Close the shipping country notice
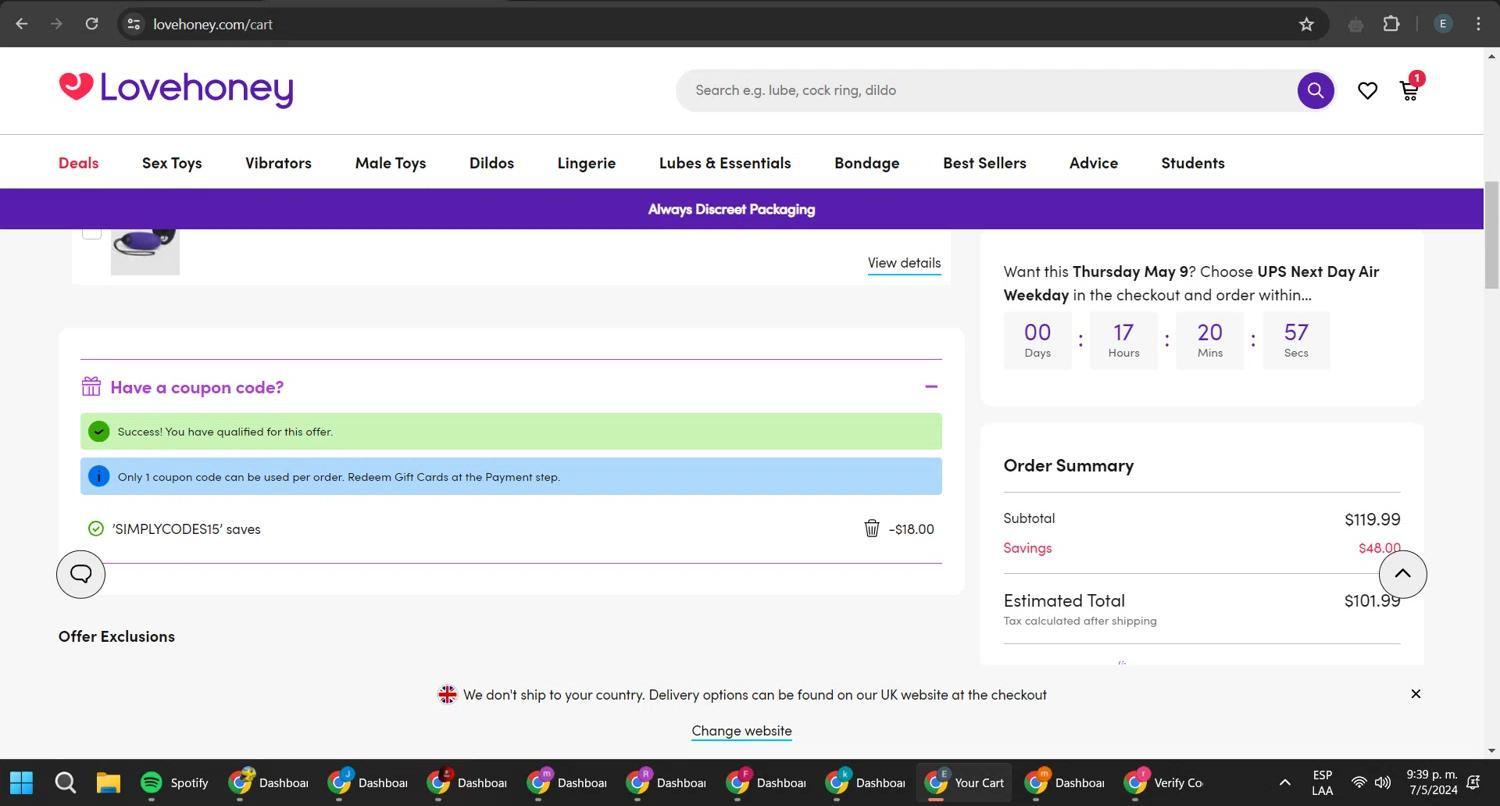This screenshot has height=806, width=1500. 1415,694
